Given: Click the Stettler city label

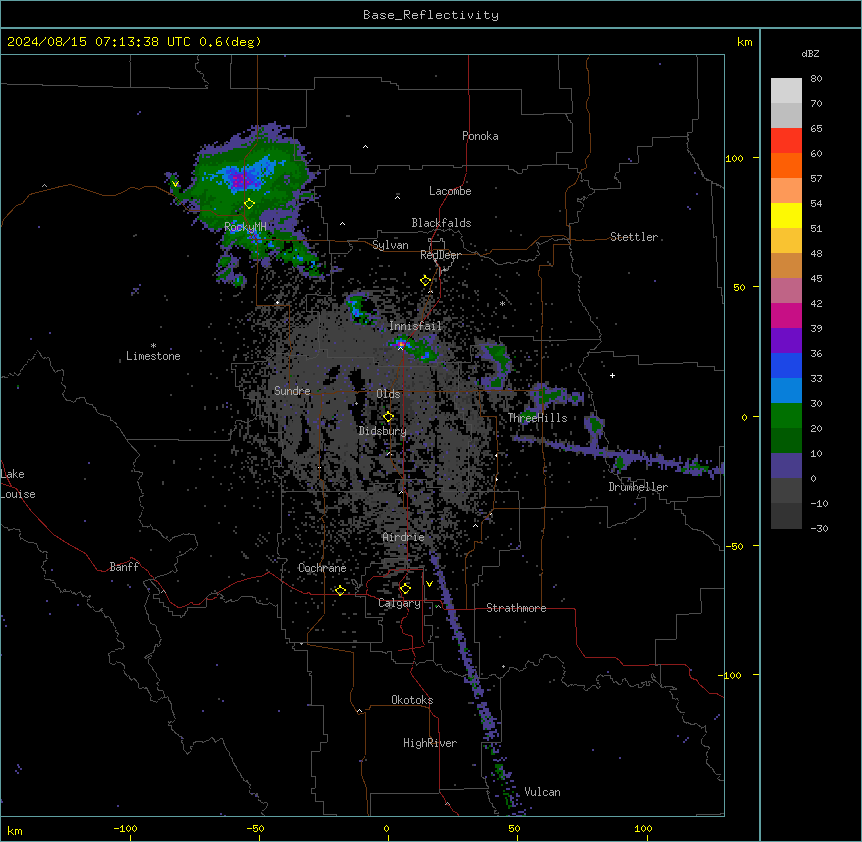Looking at the screenshot, I should (634, 237).
